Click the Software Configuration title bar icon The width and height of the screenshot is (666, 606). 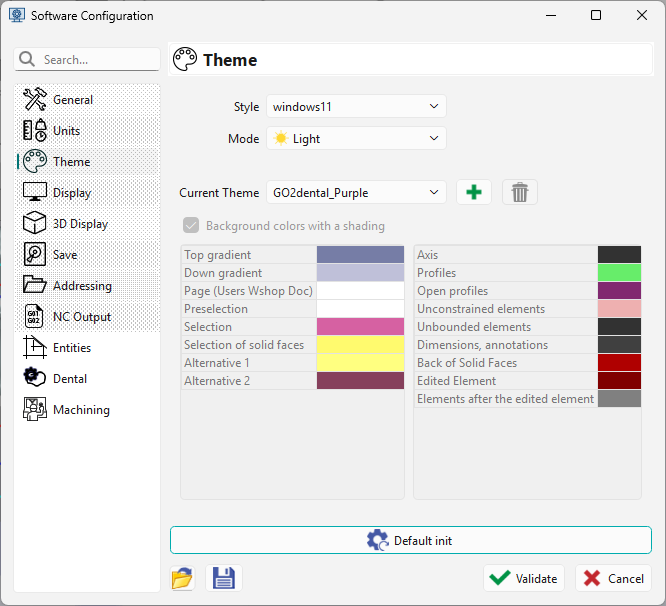click(x=17, y=15)
